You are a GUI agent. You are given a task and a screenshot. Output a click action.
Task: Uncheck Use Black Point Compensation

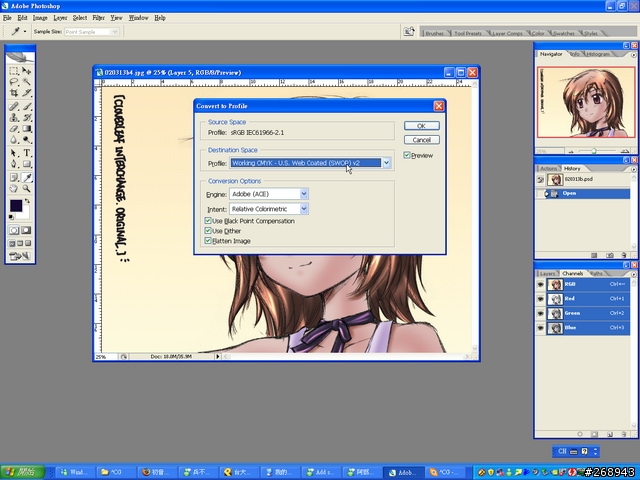pyautogui.click(x=208, y=221)
